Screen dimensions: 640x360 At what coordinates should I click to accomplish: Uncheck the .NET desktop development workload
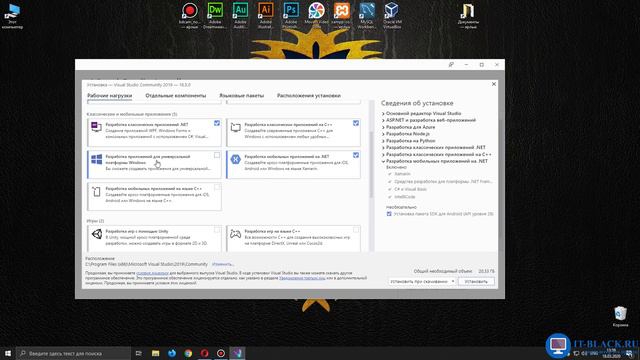click(x=217, y=123)
